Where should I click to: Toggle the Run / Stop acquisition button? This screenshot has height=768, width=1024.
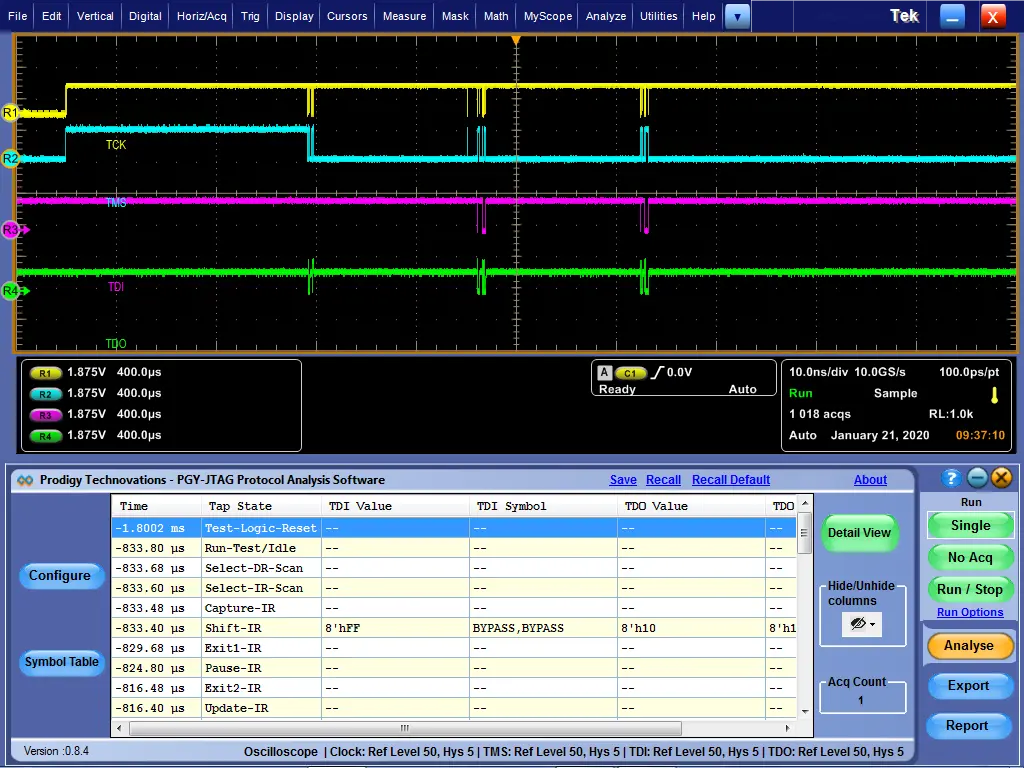coord(968,589)
